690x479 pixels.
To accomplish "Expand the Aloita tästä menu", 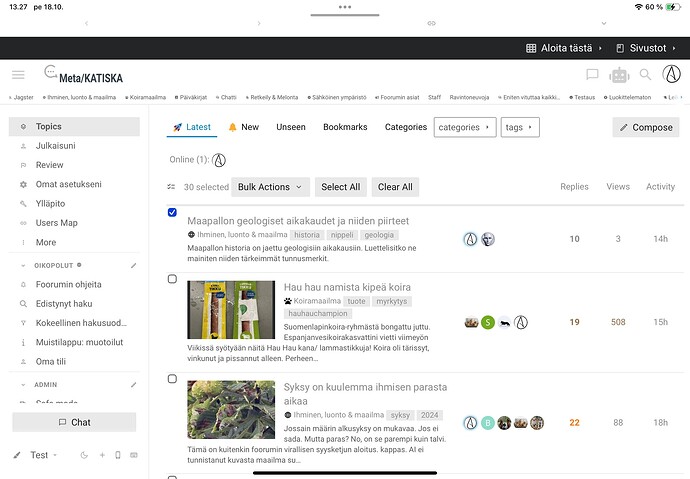I will (x=564, y=48).
